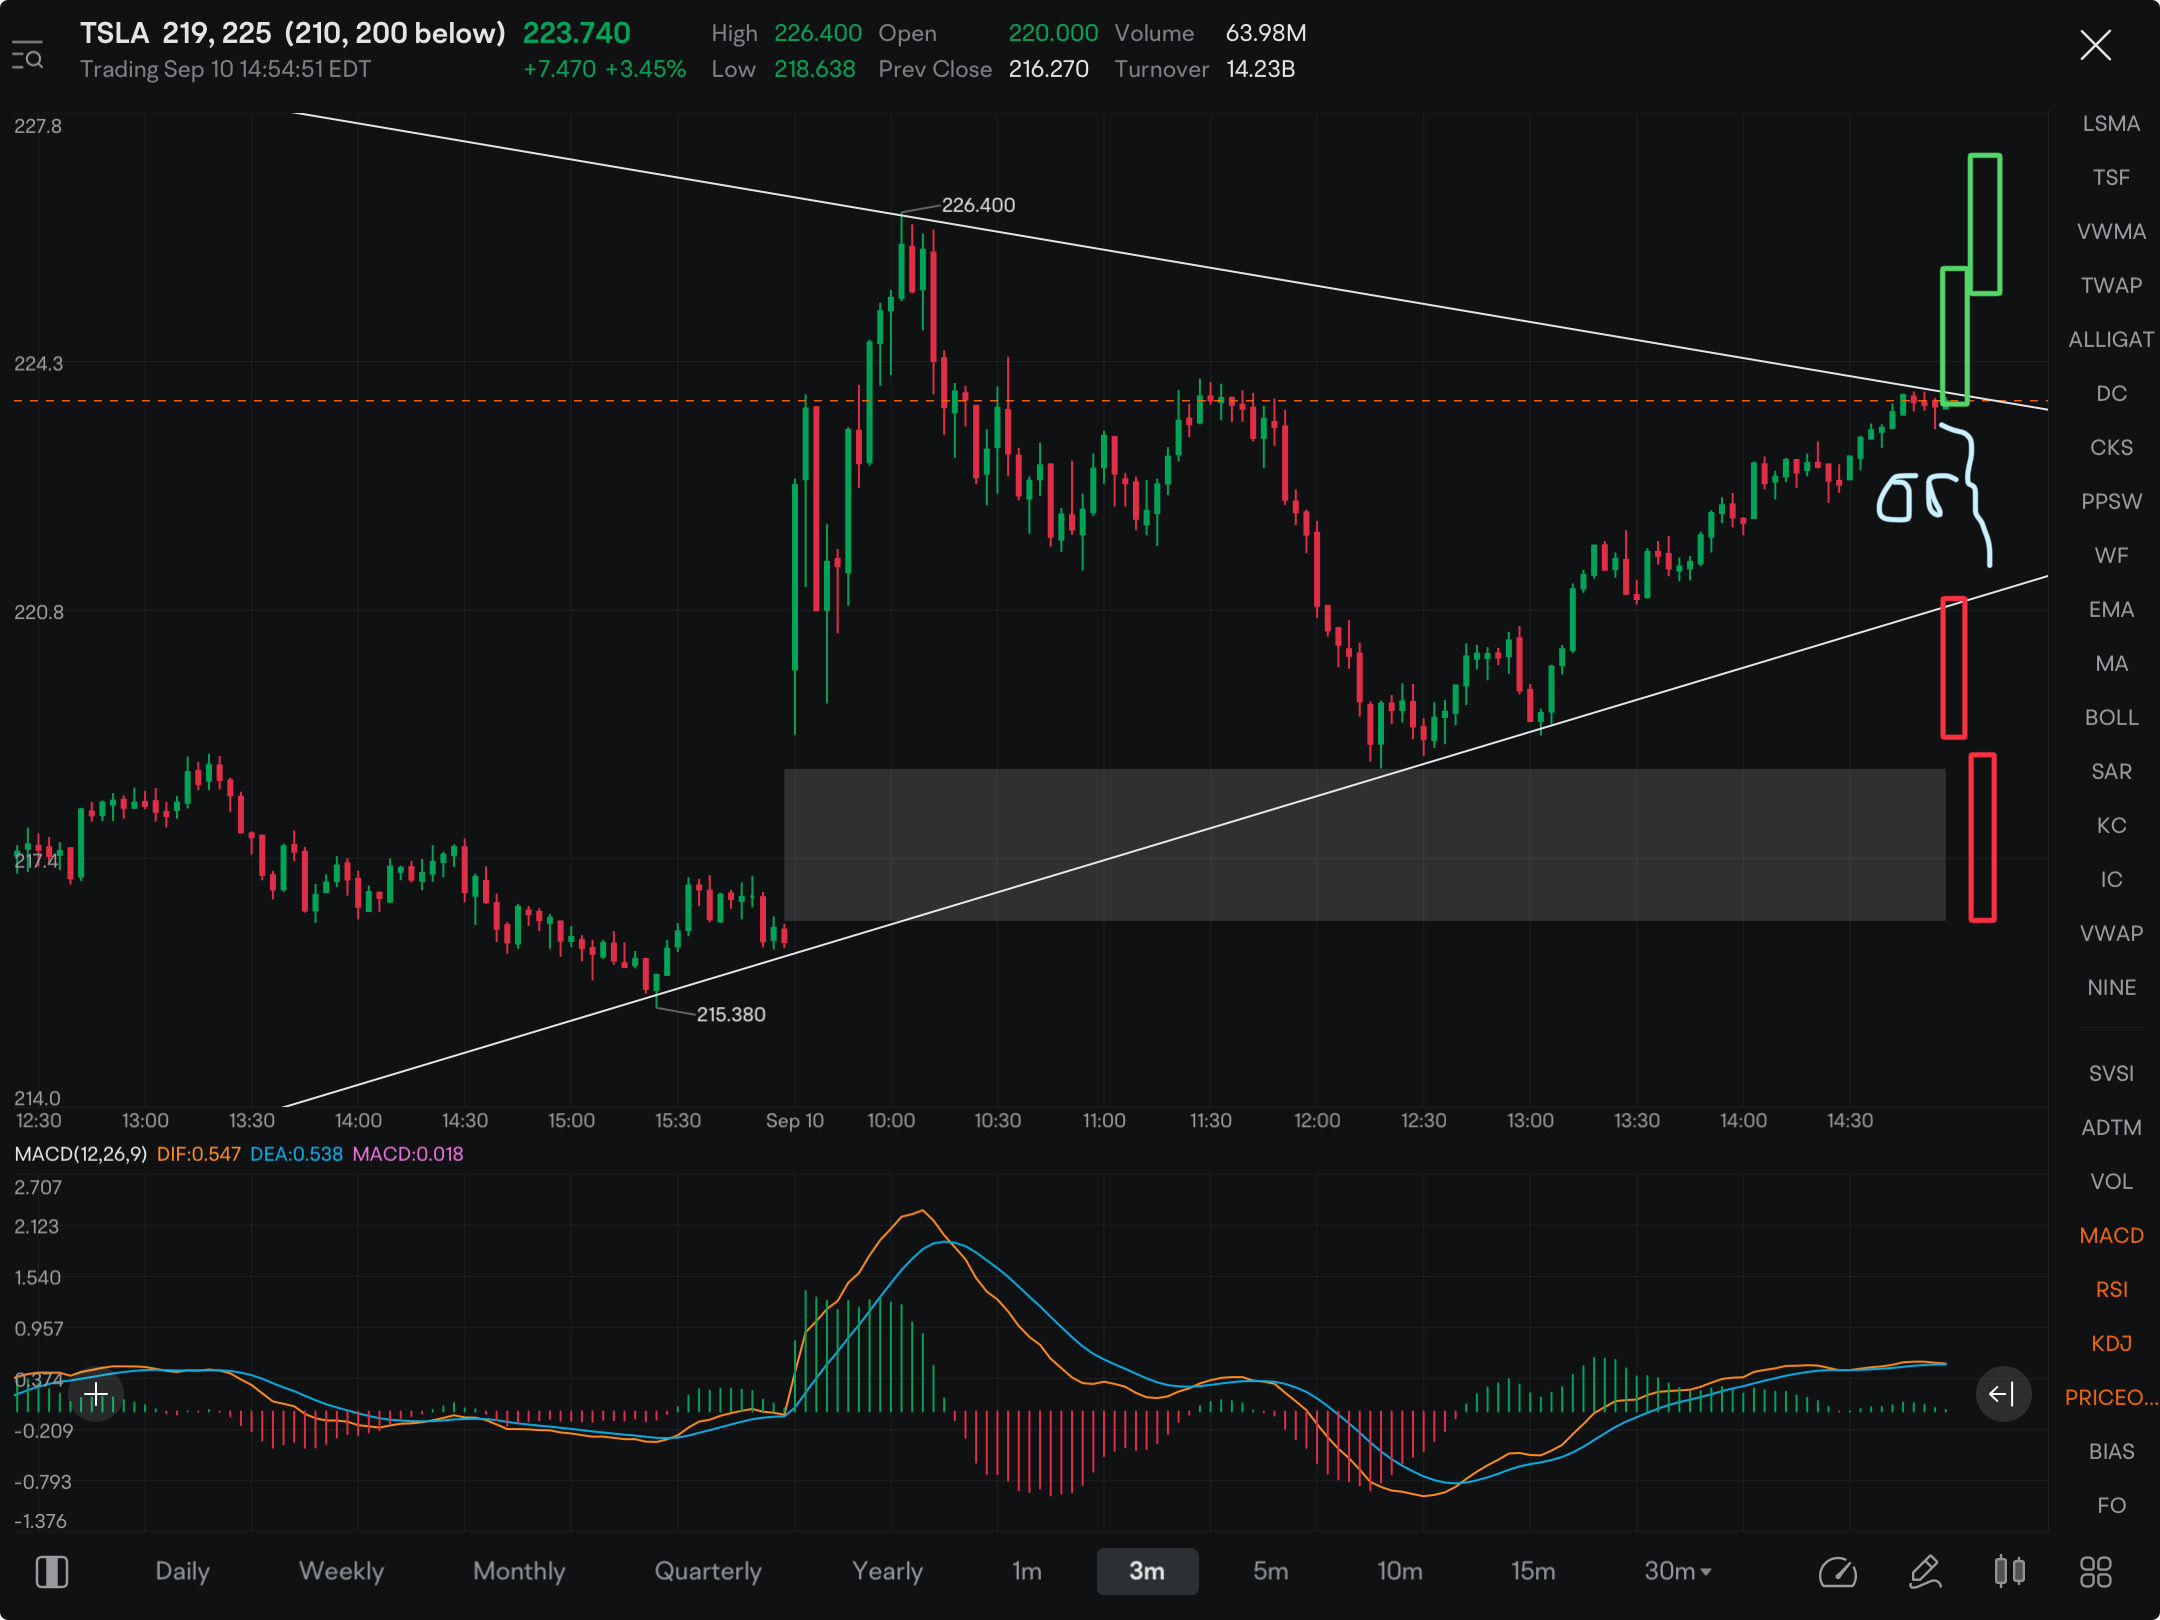Enable the DC indicator
Image resolution: width=2160 pixels, height=1620 pixels.
pos(2111,393)
